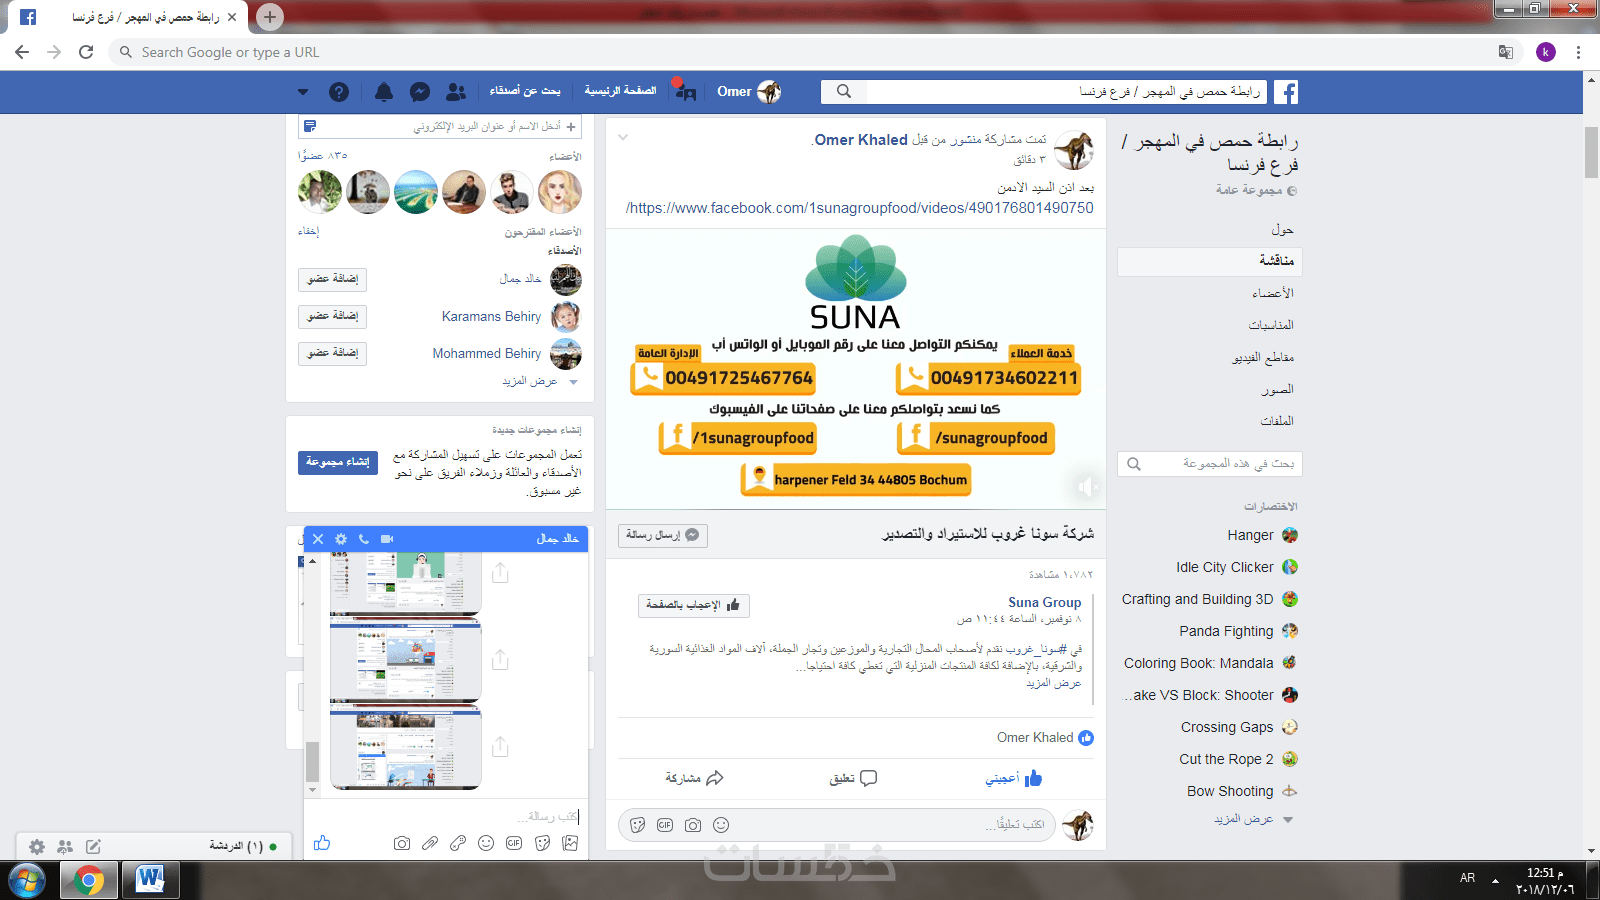The width and height of the screenshot is (1600, 900).
Task: Share the middle screenshot in chat
Action: (x=500, y=660)
